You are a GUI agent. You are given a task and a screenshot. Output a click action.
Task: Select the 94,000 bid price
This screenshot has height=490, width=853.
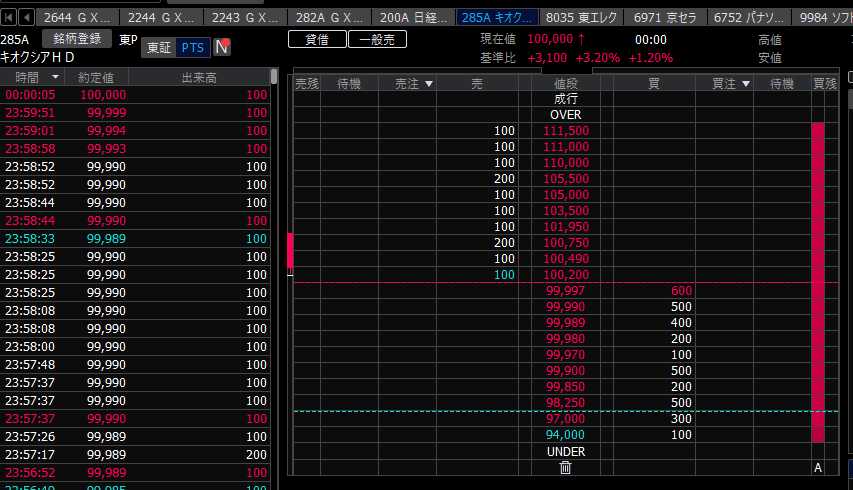tap(566, 435)
